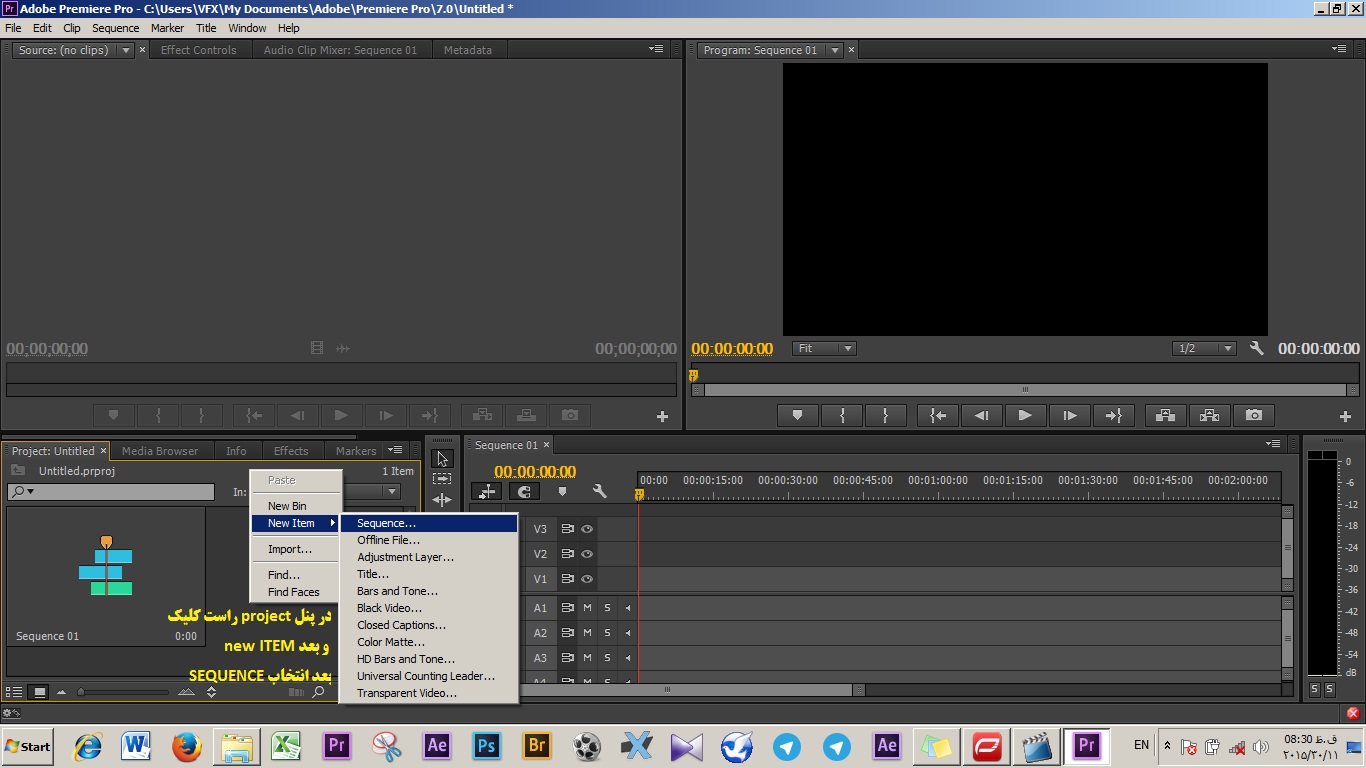Mark In point in Program monitor
This screenshot has height=768, width=1366.
pyautogui.click(x=843, y=415)
